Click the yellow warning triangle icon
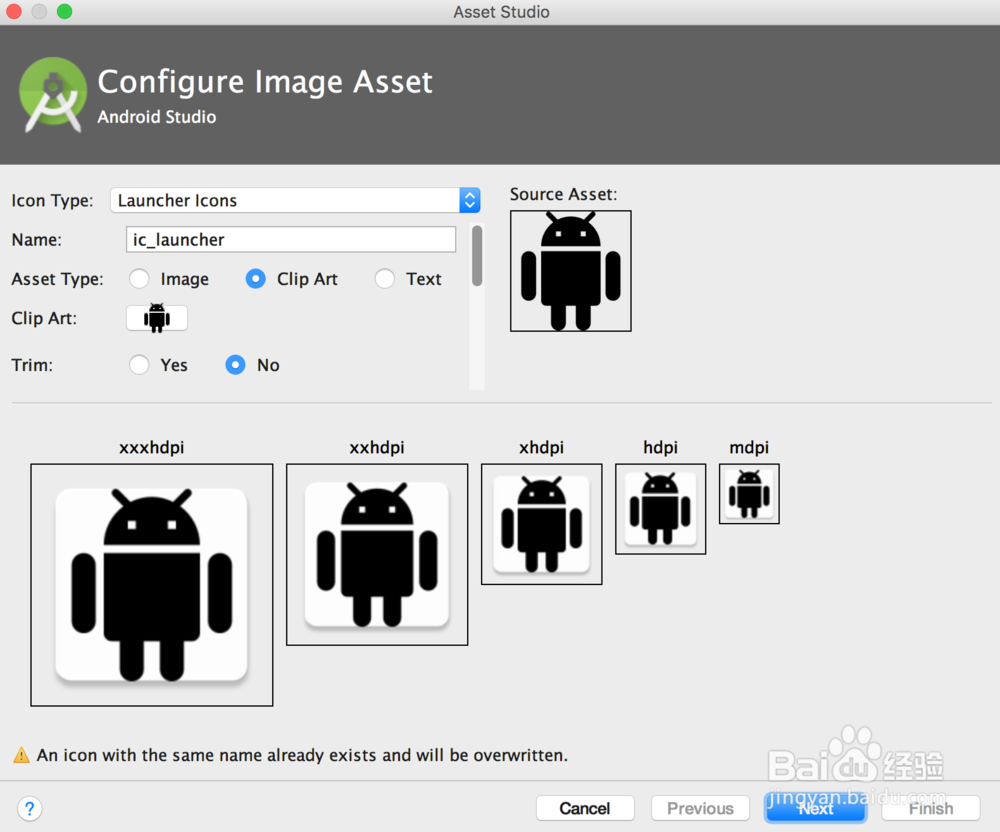 tap(21, 755)
